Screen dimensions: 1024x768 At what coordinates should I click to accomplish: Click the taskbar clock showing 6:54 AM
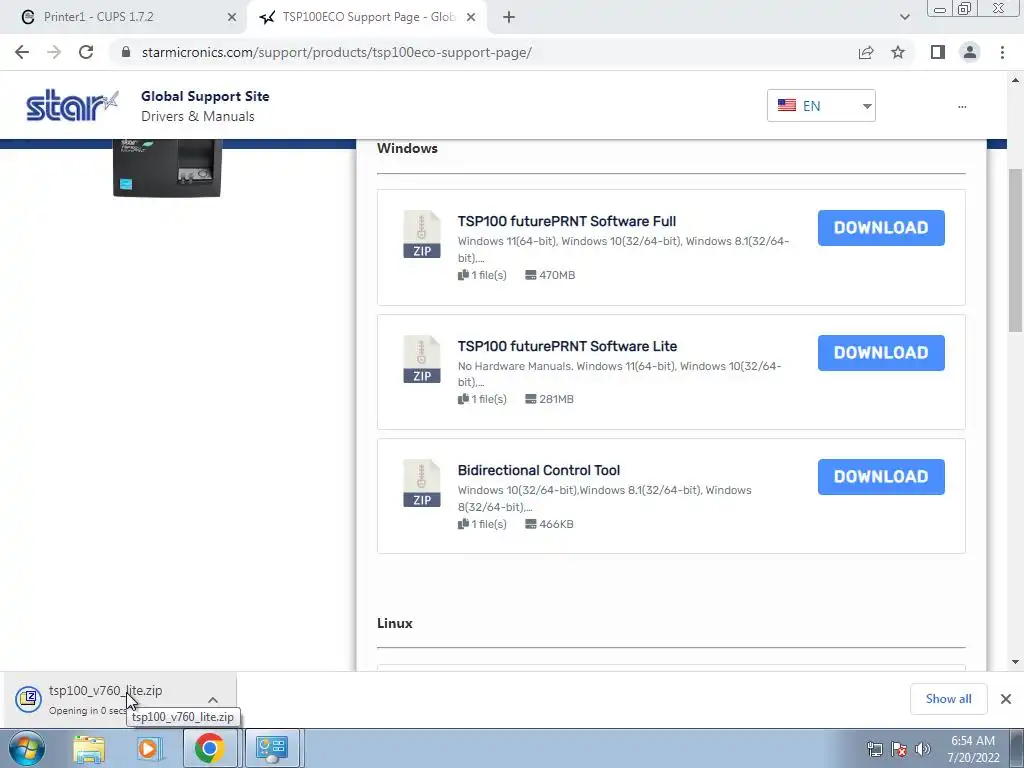pyautogui.click(x=973, y=749)
